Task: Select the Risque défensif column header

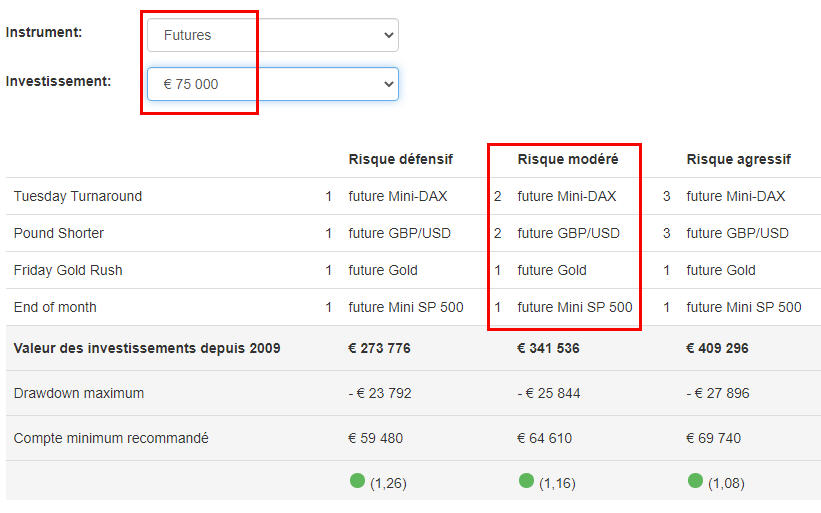Action: [x=401, y=159]
